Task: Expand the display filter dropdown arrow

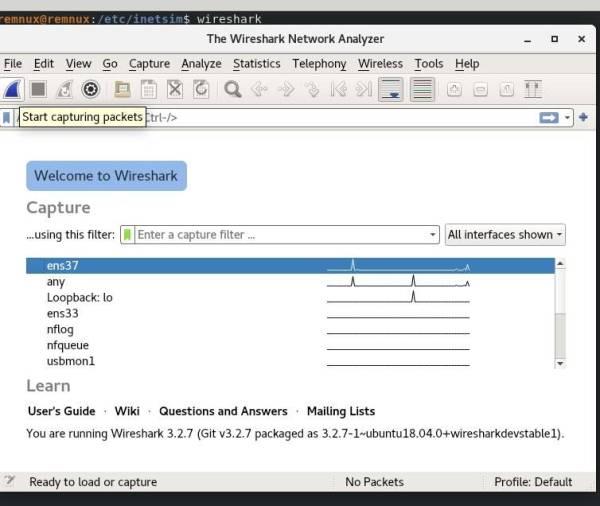Action: point(568,118)
